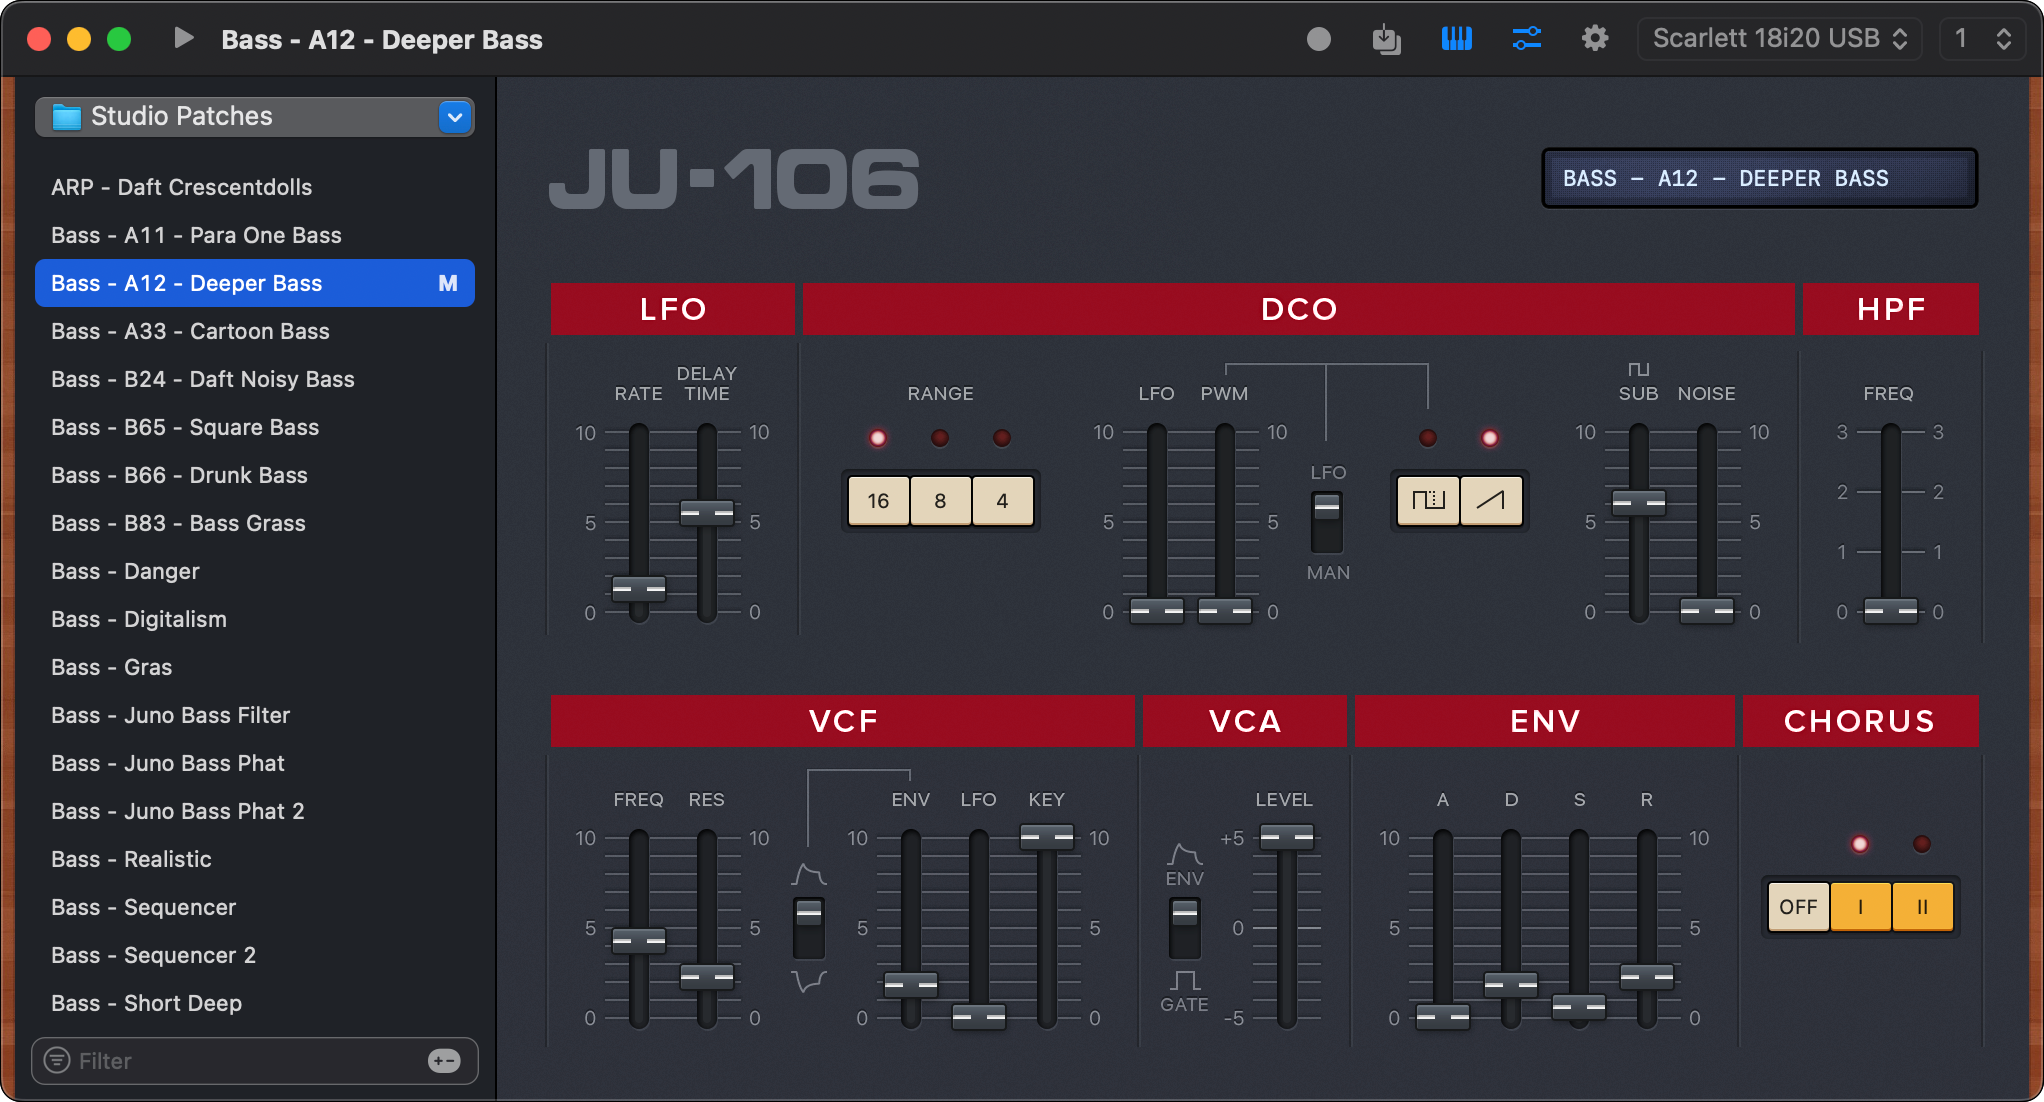Open the Scarlett 18i20 USB device selector
2044x1102 pixels.
pos(1779,38)
